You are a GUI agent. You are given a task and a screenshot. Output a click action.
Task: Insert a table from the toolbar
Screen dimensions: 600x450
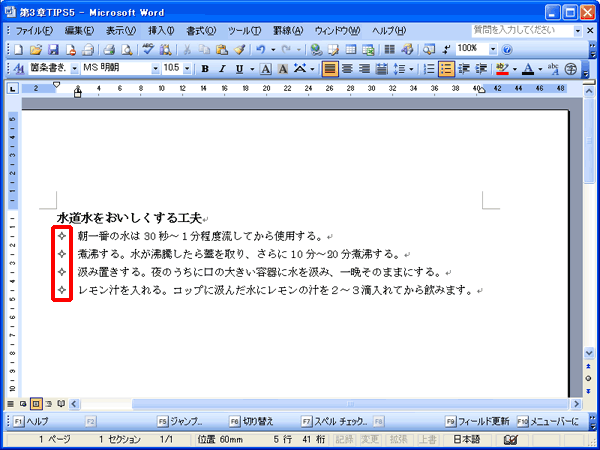point(351,50)
